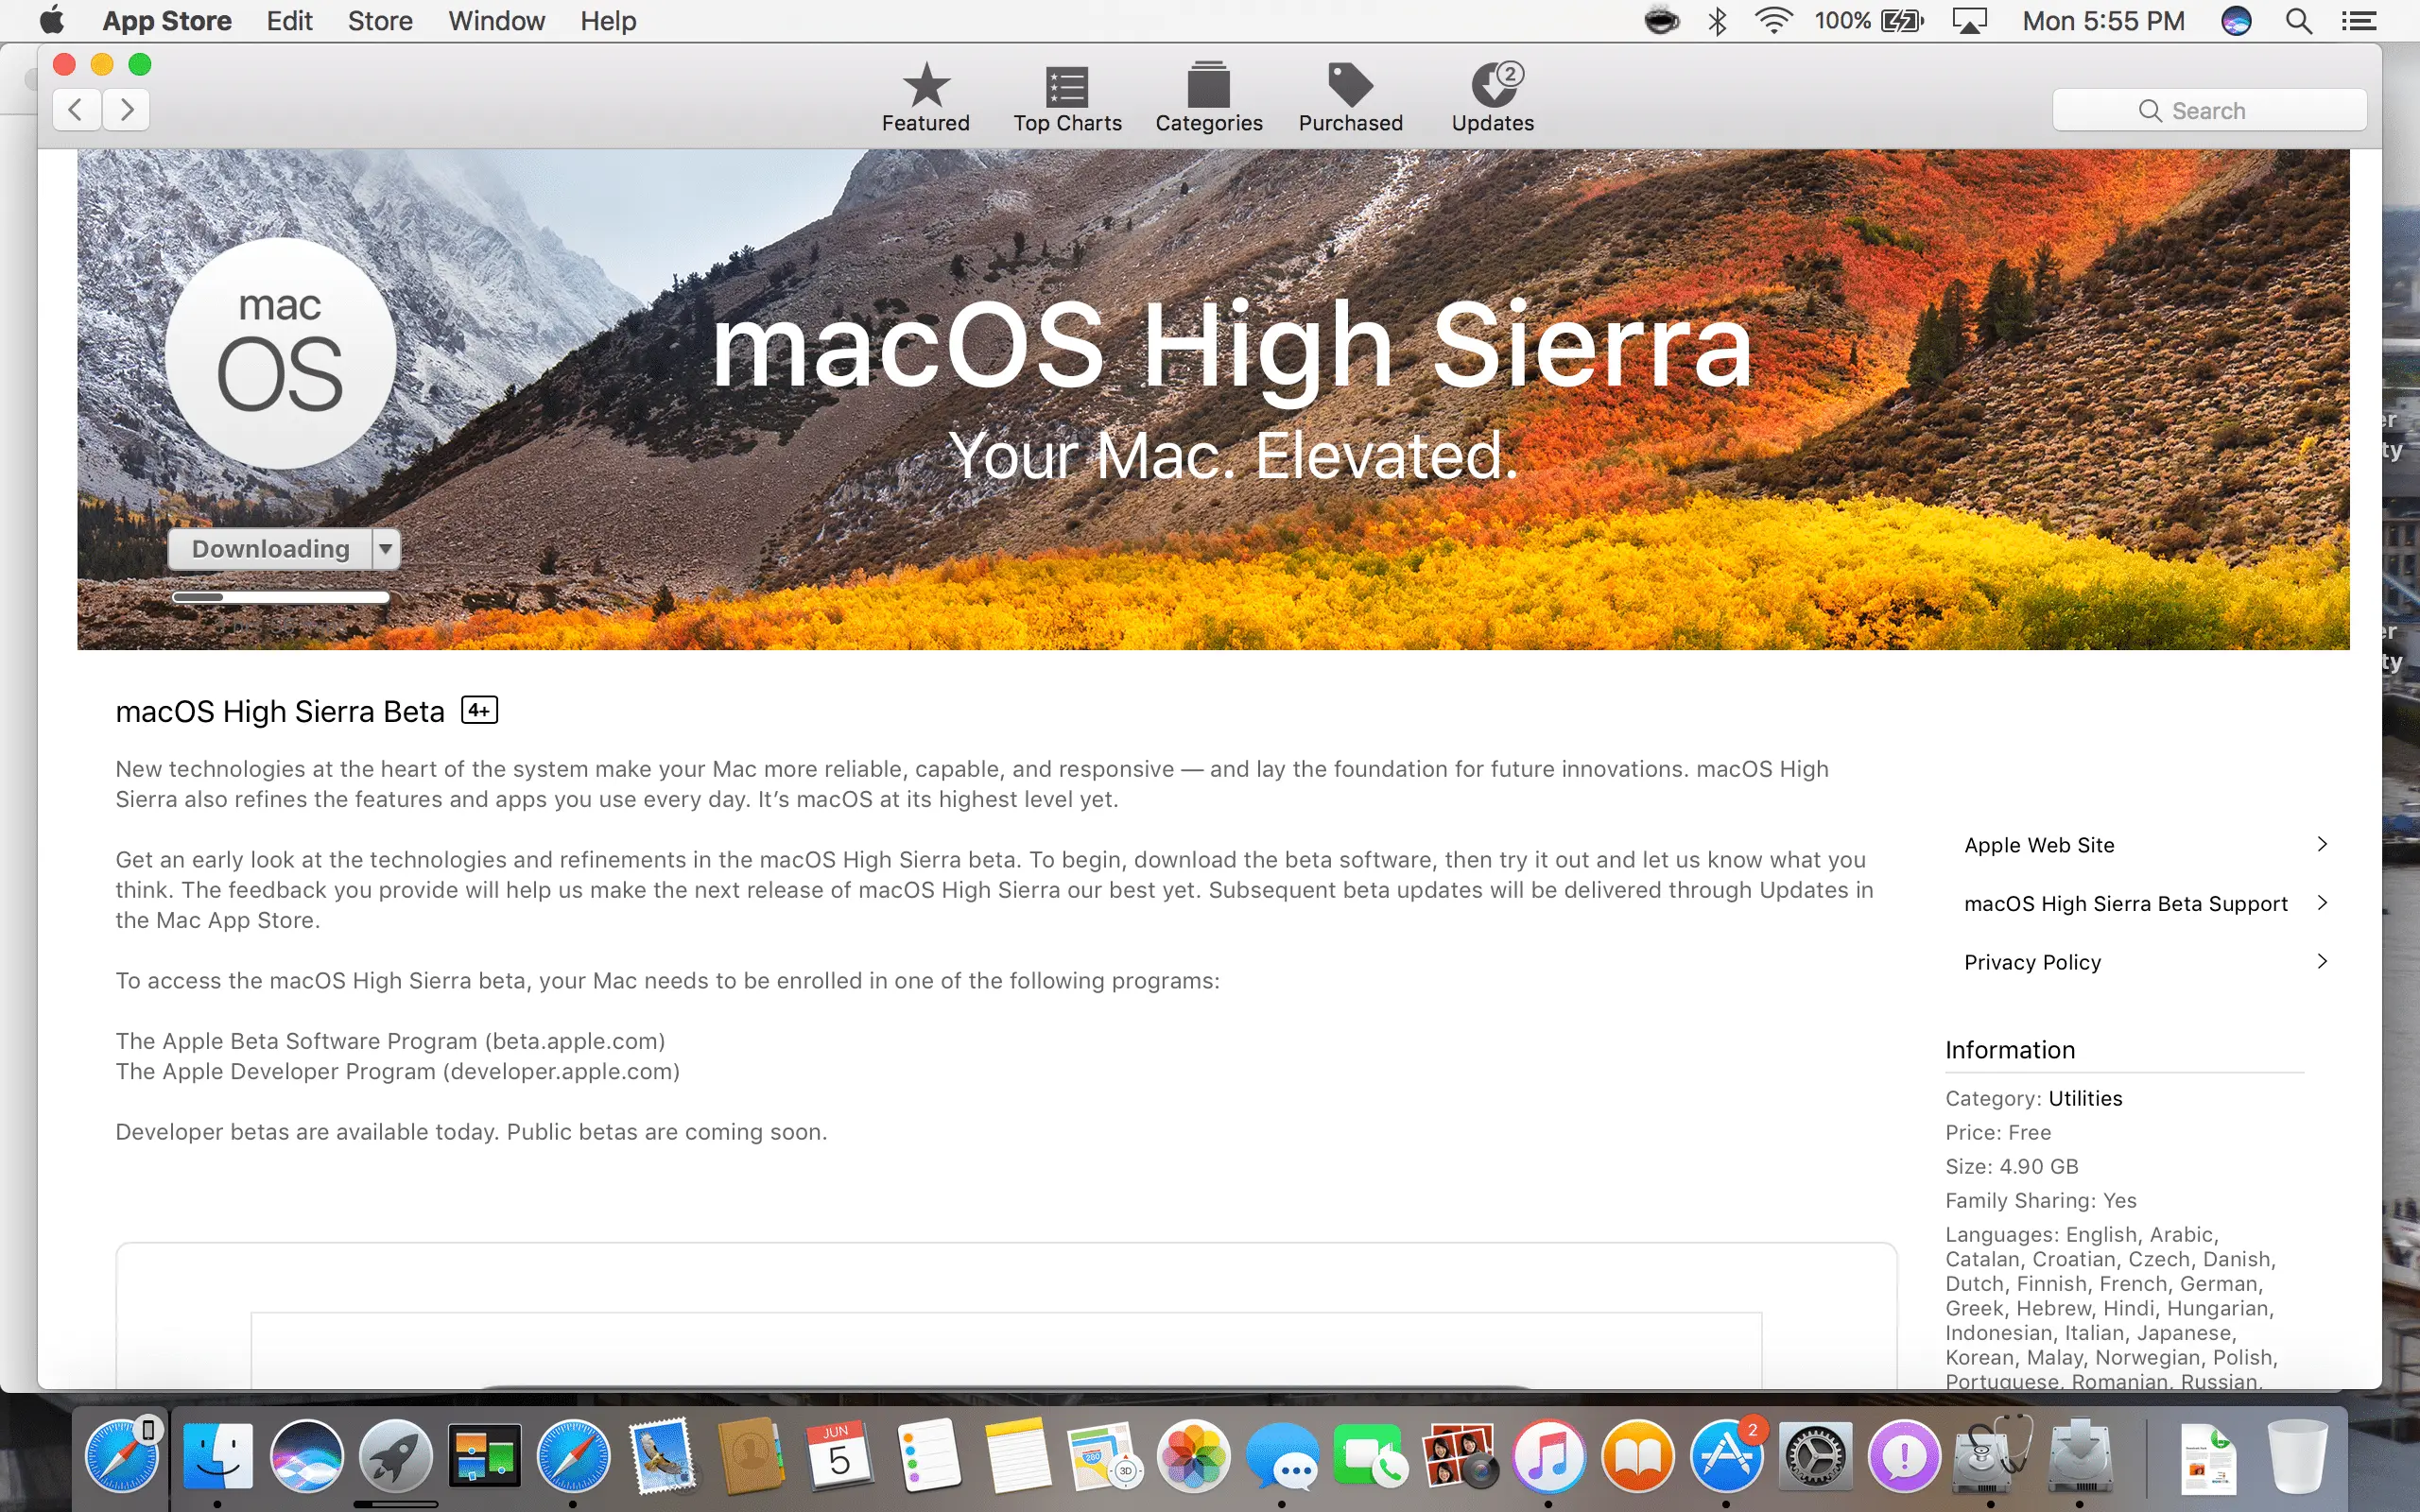Go forward with the right arrow button

126,109
